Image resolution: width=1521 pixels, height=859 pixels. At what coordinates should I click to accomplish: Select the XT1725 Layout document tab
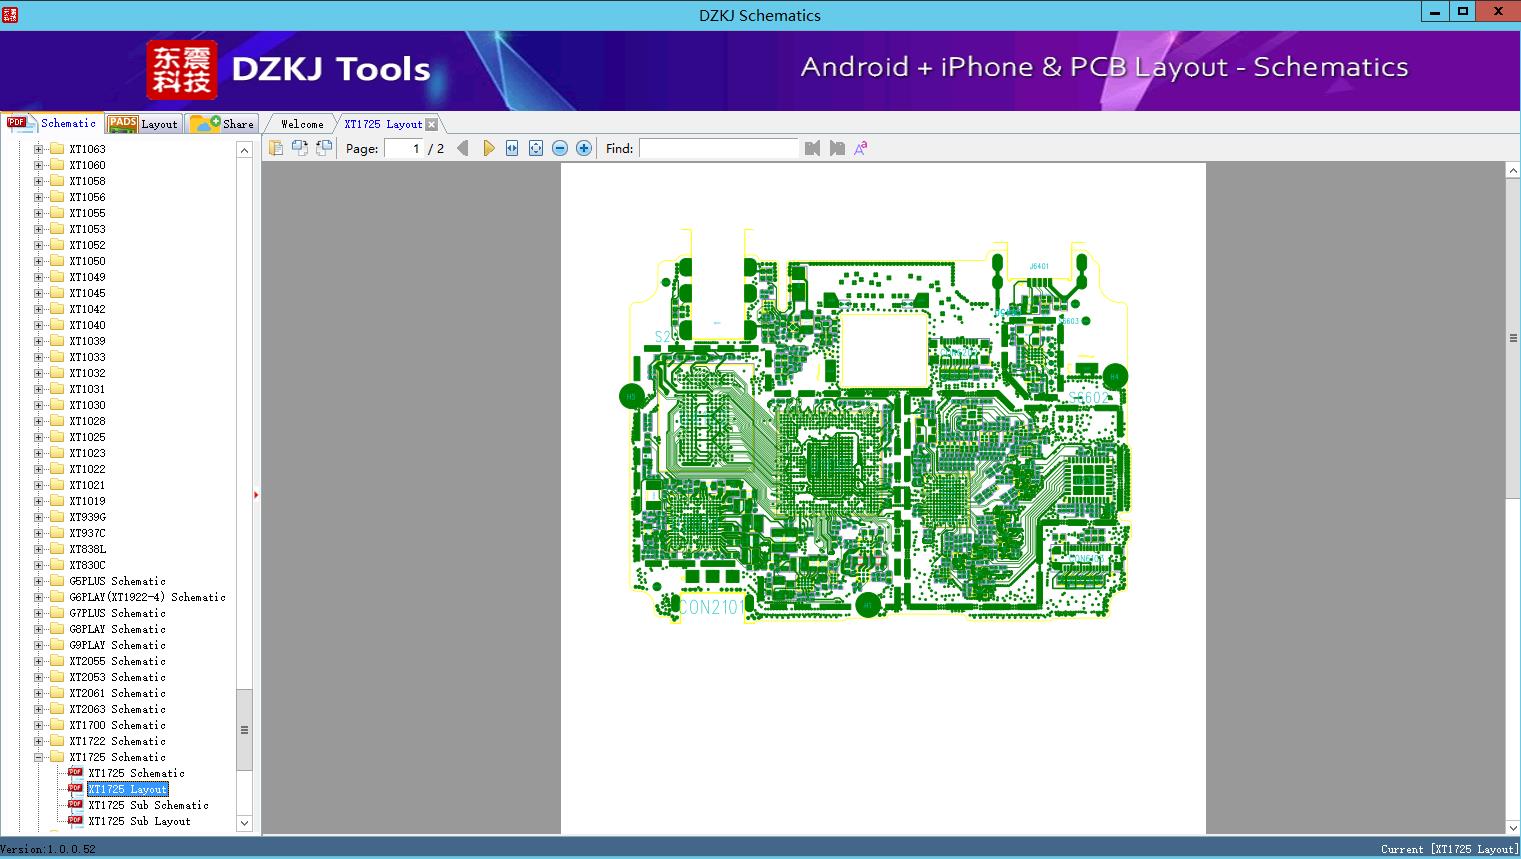[383, 124]
